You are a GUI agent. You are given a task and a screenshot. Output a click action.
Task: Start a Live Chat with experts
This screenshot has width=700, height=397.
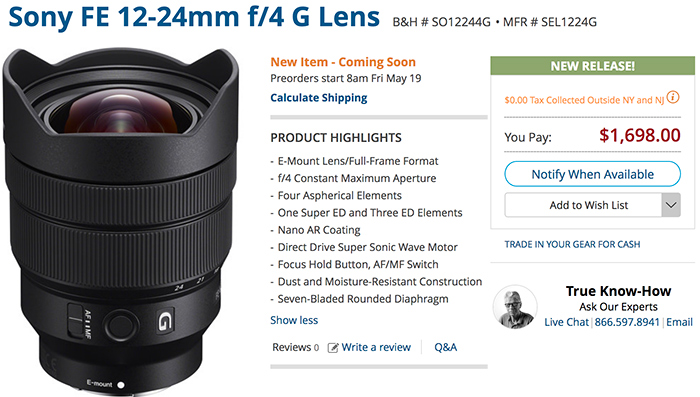tap(567, 322)
